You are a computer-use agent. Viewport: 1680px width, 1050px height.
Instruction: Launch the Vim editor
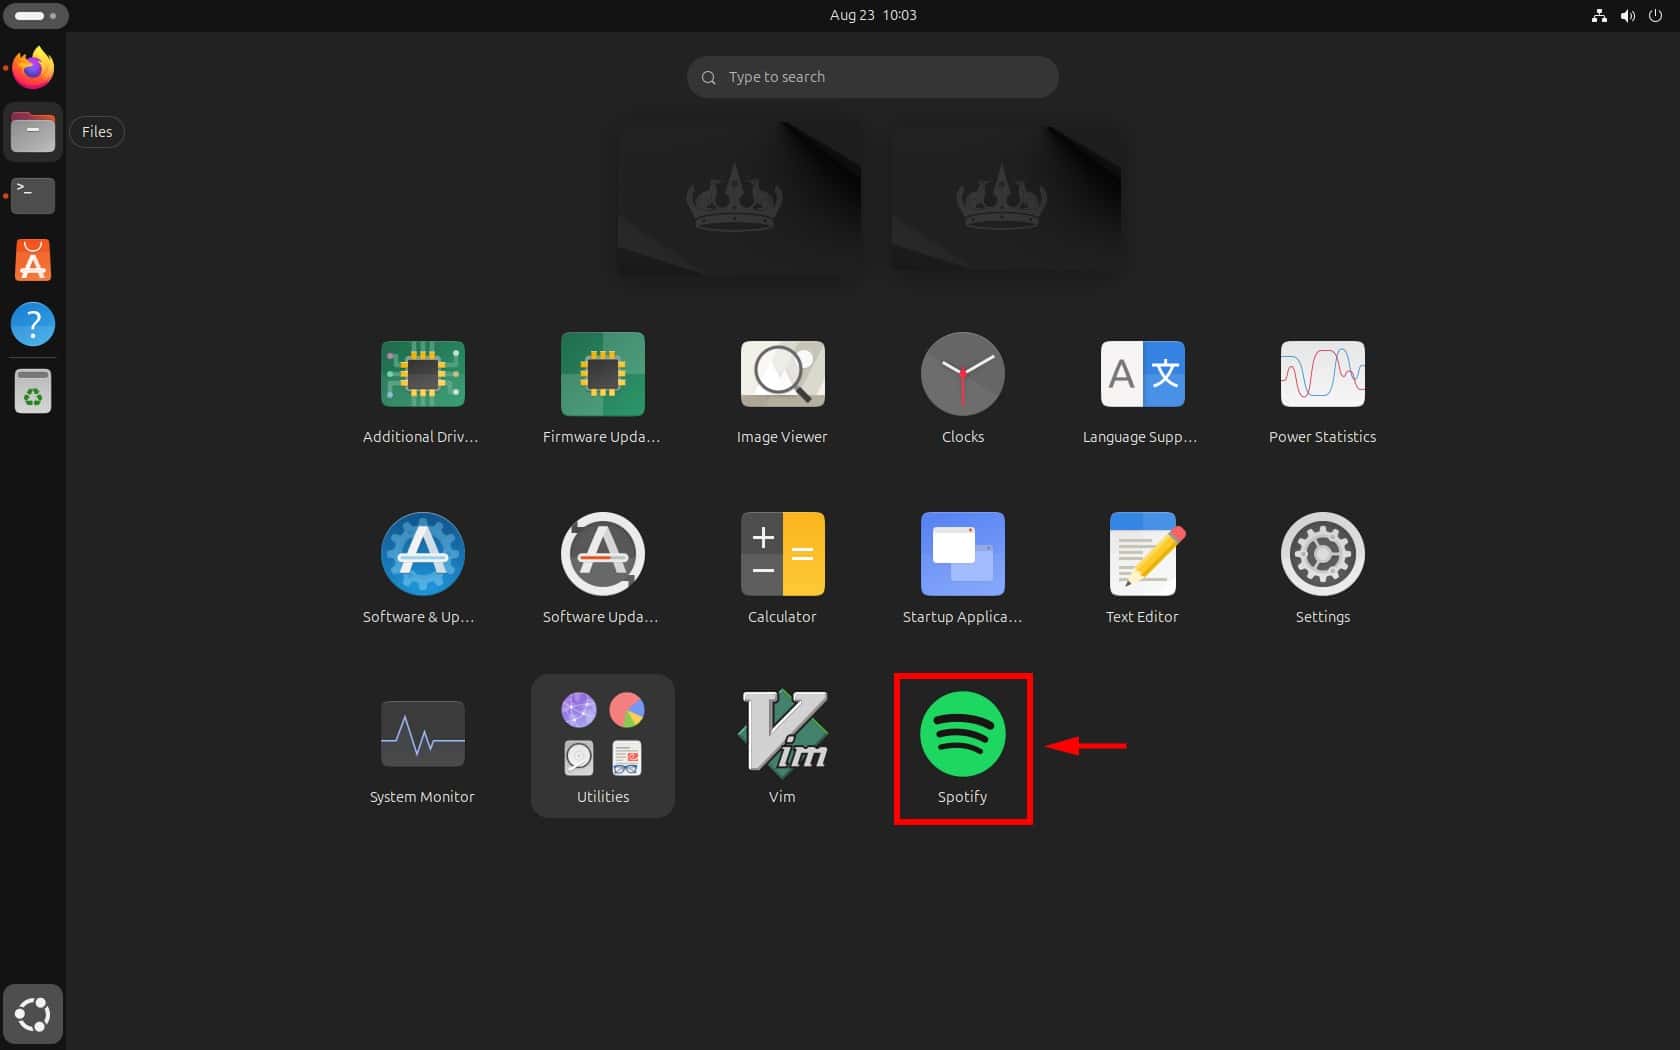pyautogui.click(x=781, y=734)
